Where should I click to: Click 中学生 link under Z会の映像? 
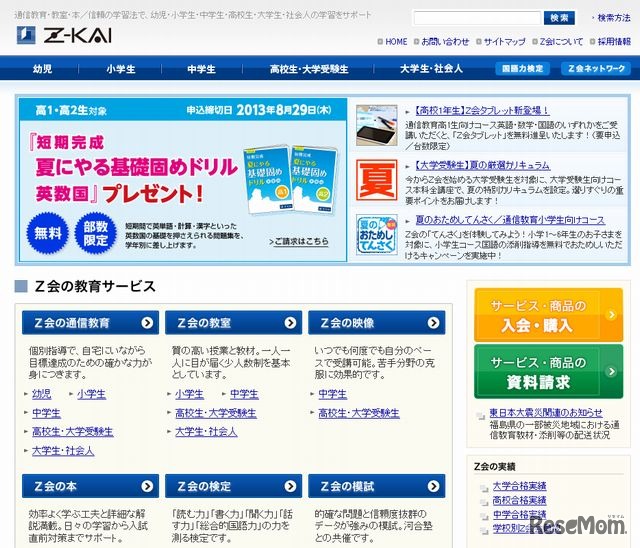click(x=333, y=394)
